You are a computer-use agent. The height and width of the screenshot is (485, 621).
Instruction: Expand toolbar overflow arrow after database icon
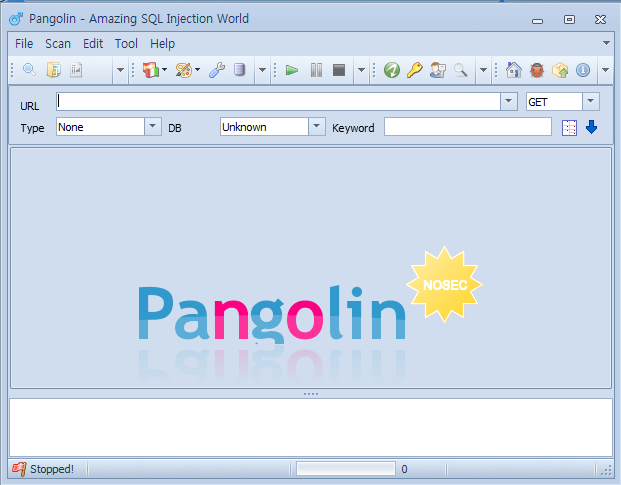262,70
